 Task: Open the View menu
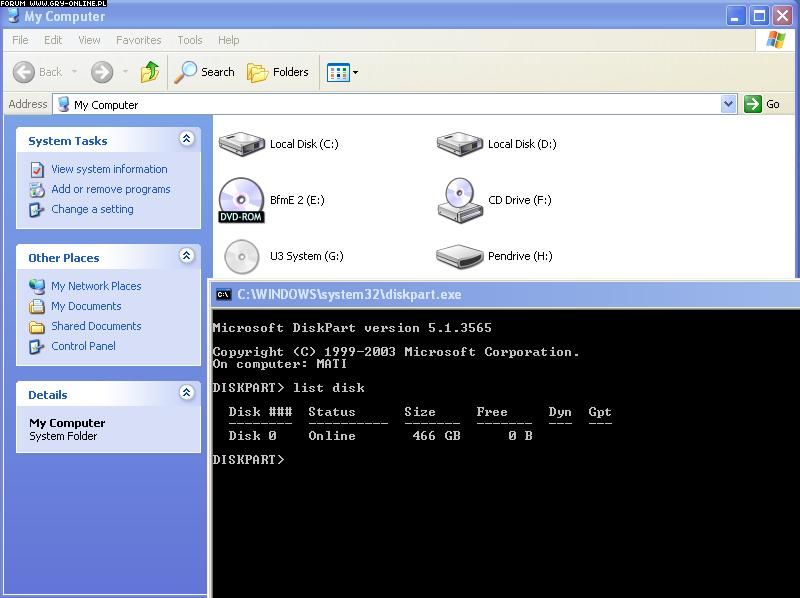tap(89, 40)
